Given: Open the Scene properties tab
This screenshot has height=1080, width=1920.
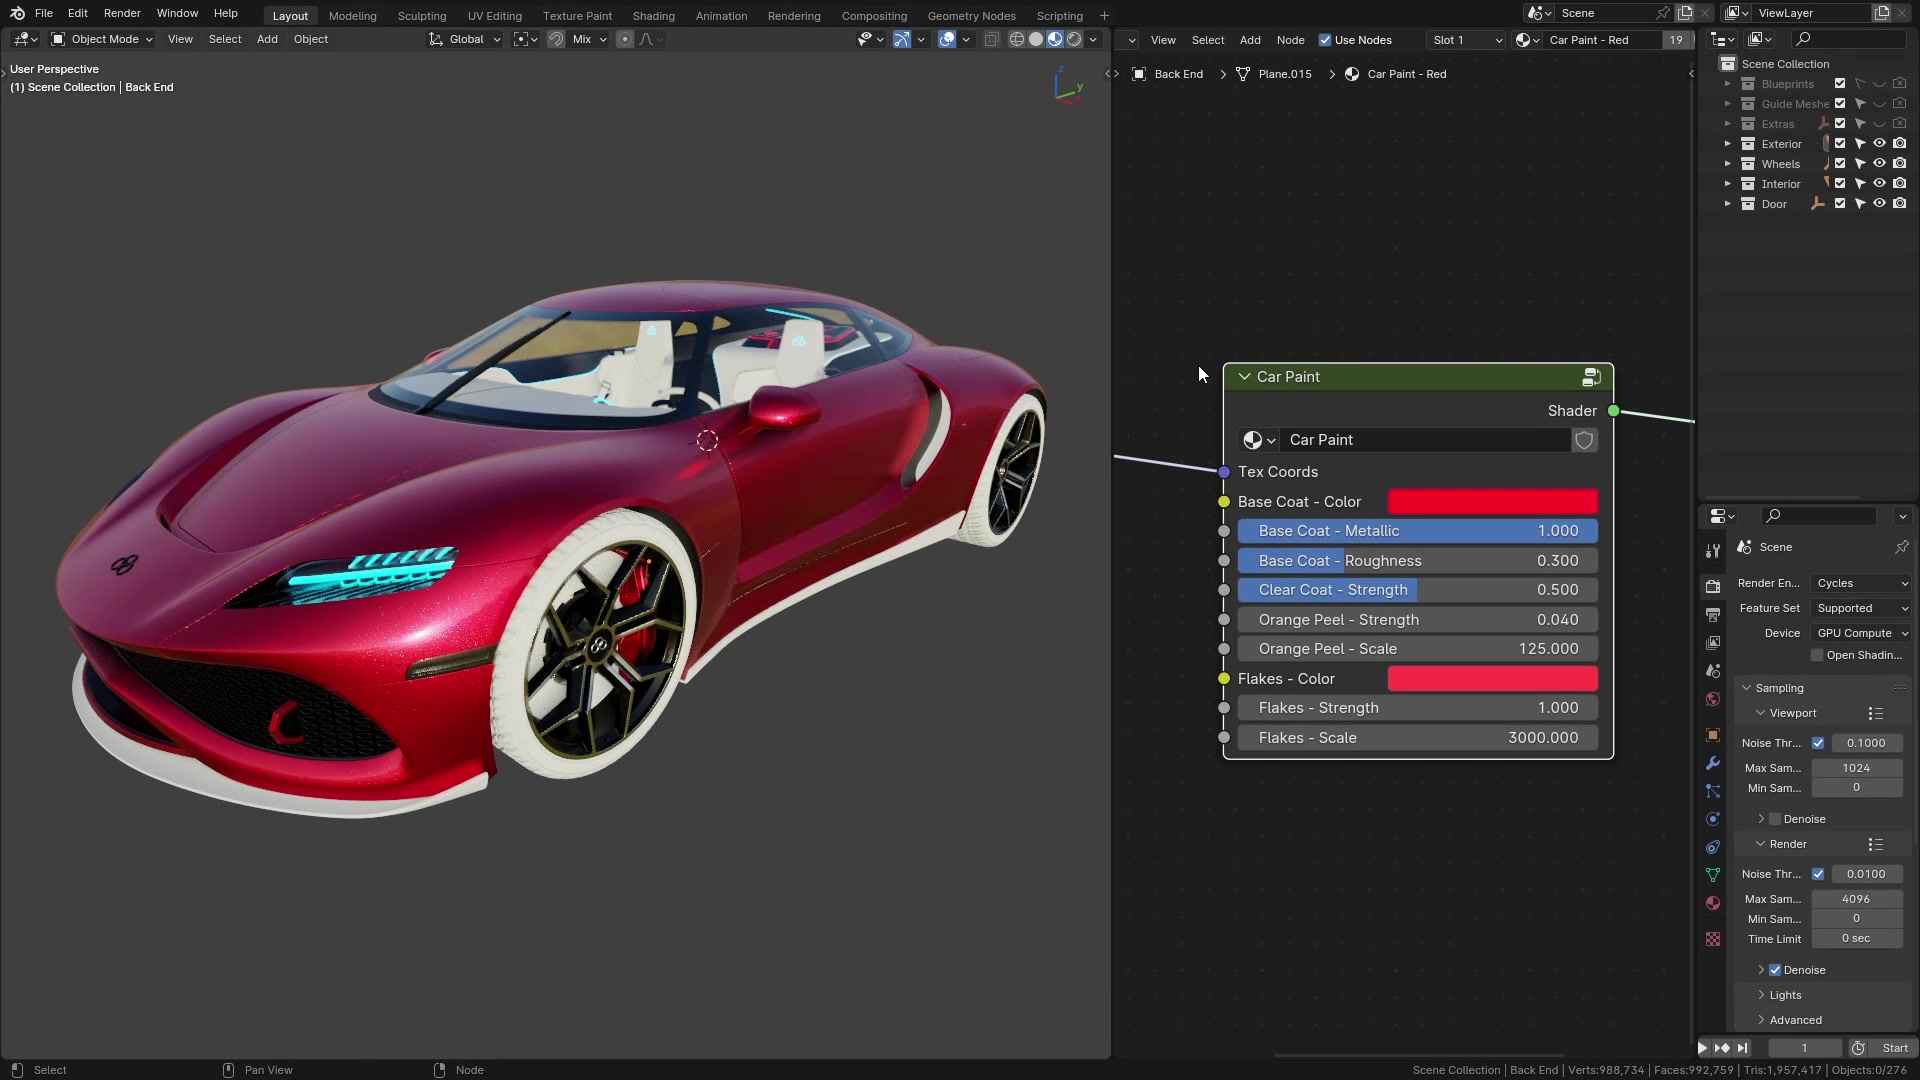Looking at the screenshot, I should [1713, 670].
